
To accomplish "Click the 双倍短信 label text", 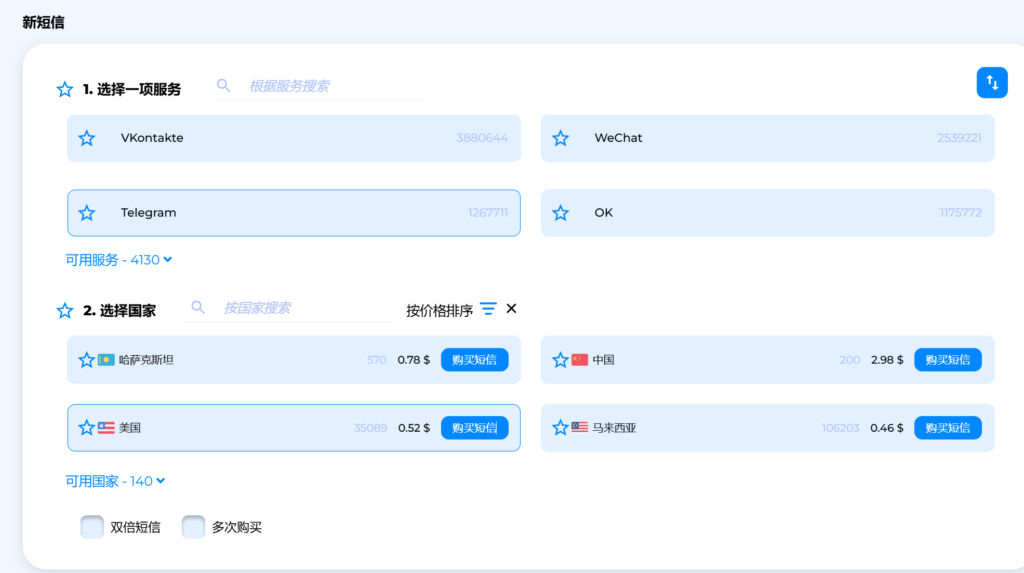I will point(135,527).
